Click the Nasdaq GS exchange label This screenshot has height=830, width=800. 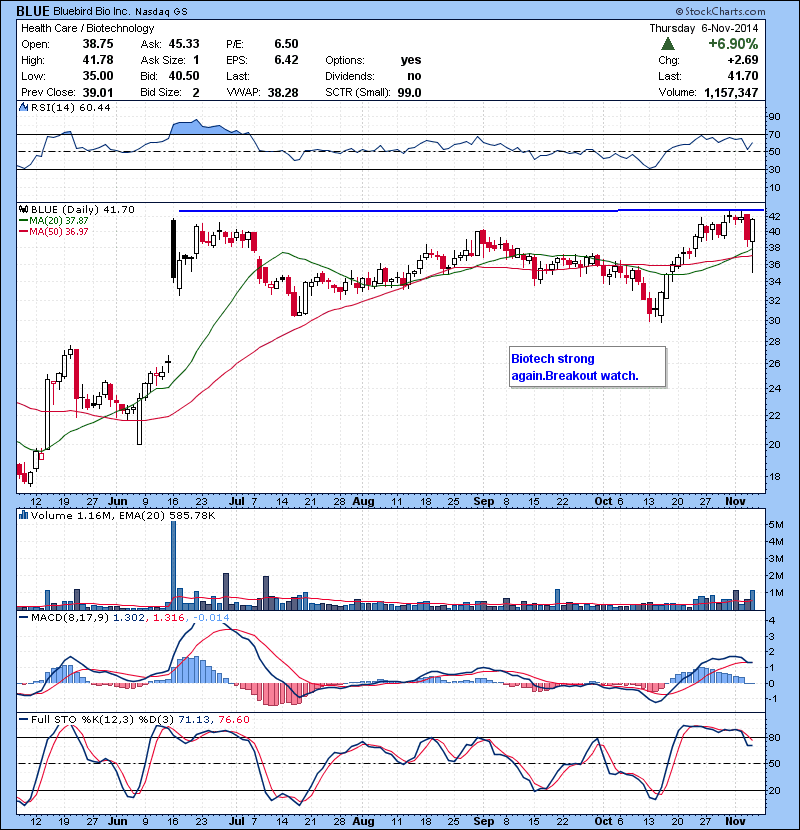pos(161,12)
